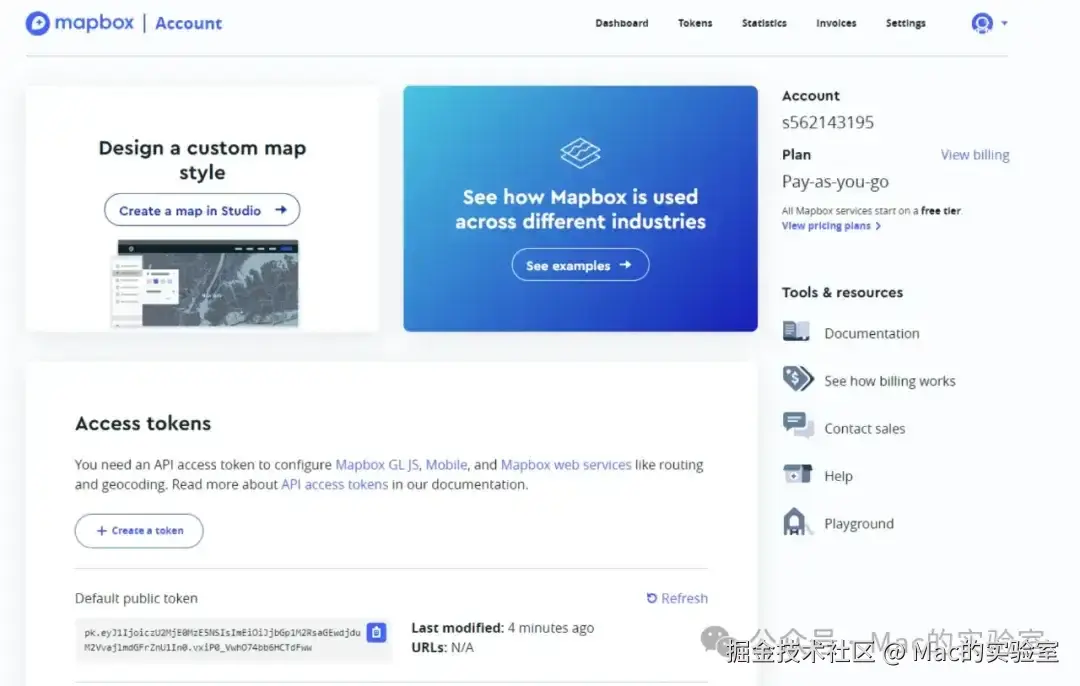Click the arrow in Create a map button
1080x686 pixels.
(280, 210)
